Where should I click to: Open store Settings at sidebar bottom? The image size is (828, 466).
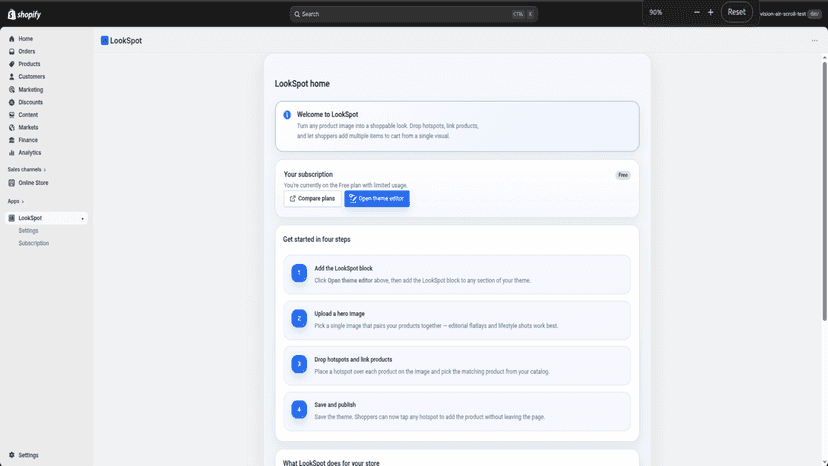pyautogui.click(x=29, y=455)
